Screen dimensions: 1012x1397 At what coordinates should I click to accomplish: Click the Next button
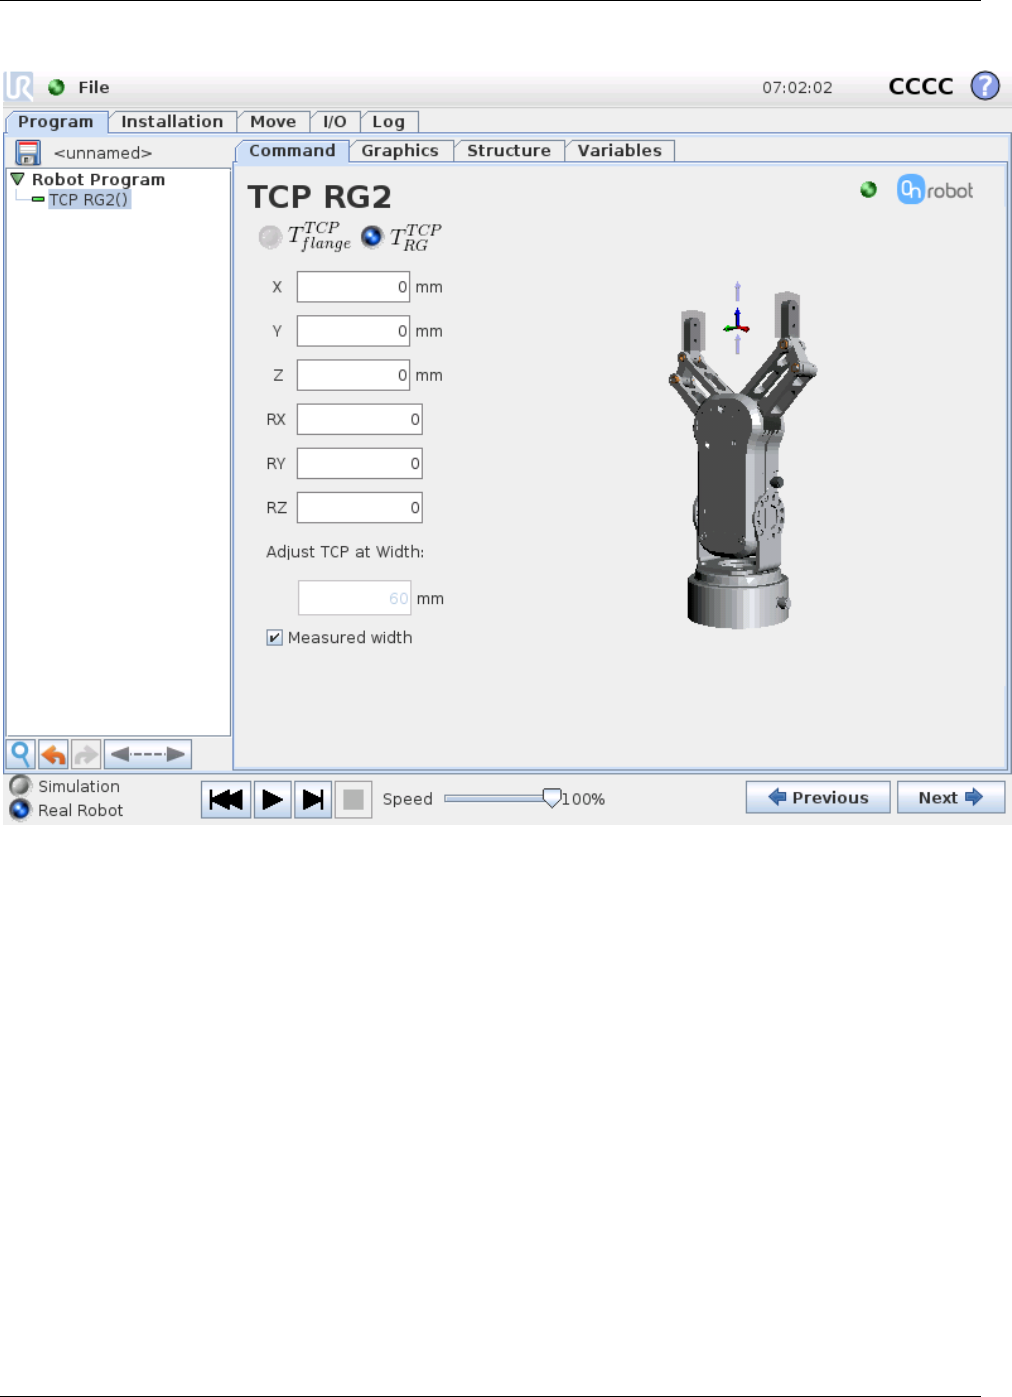(x=951, y=797)
